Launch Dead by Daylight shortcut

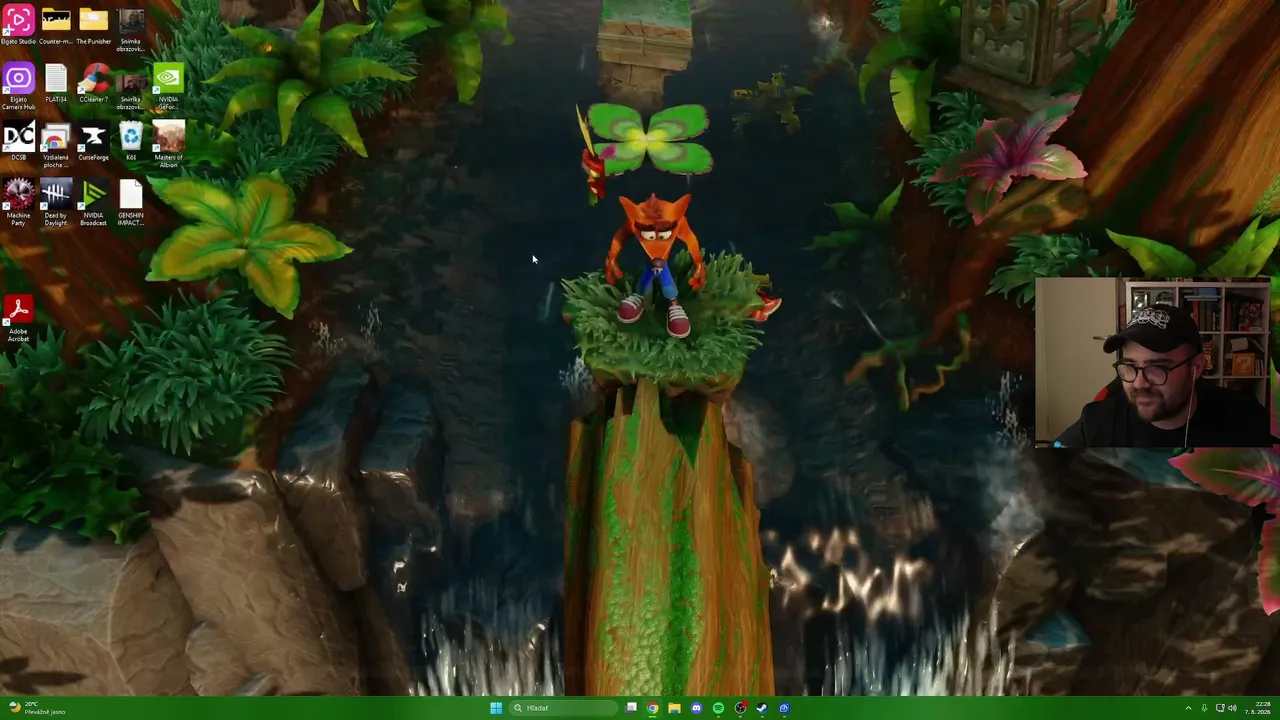56,203
